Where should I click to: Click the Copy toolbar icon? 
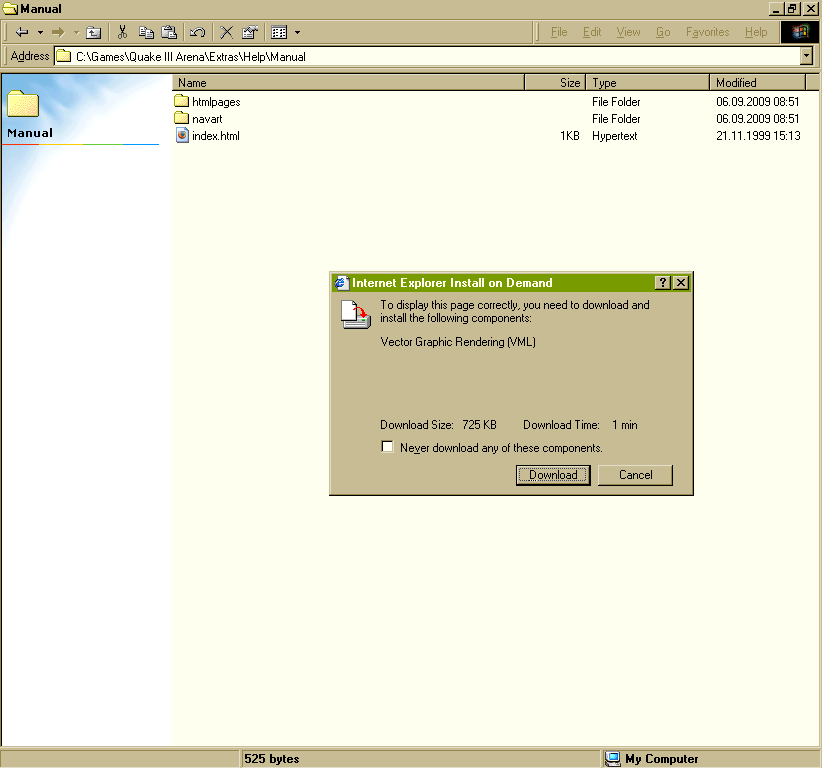pos(146,32)
